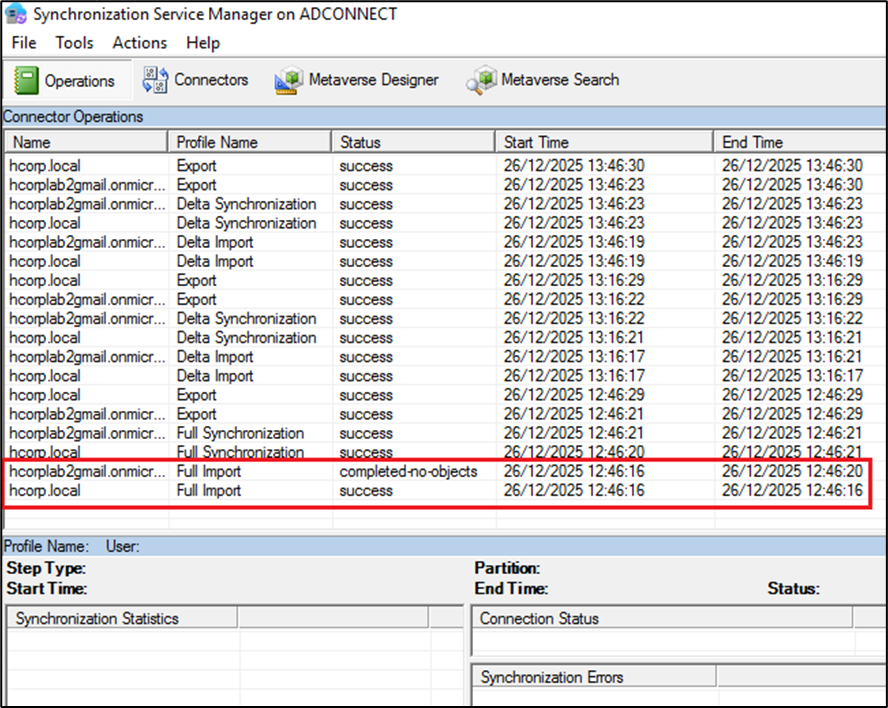
Task: Open the Actions menu
Action: click(139, 42)
